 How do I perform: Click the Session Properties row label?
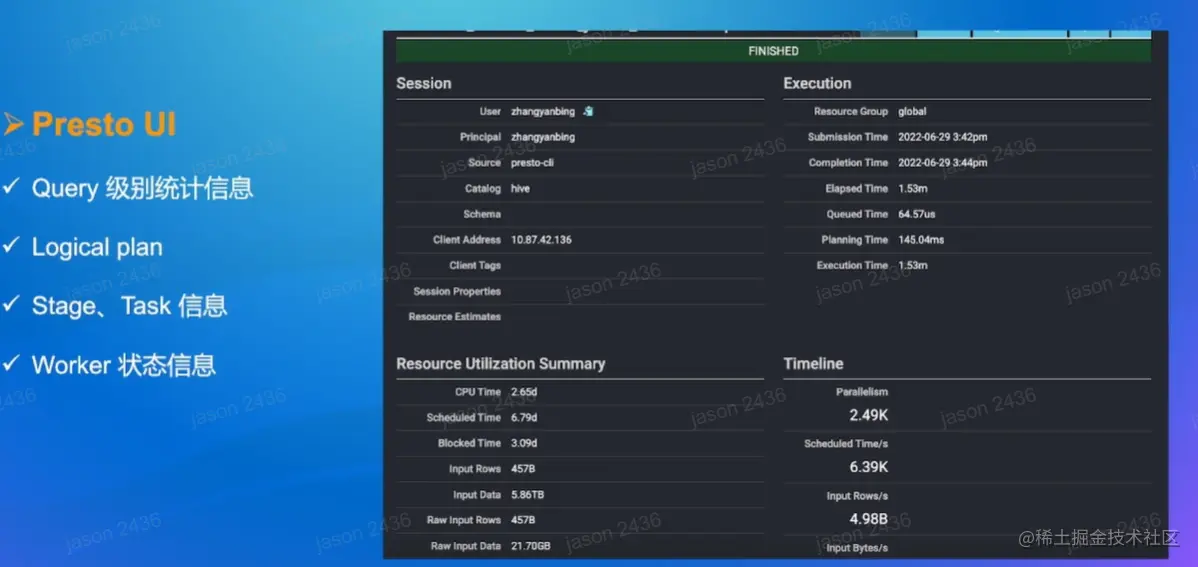[x=457, y=291]
